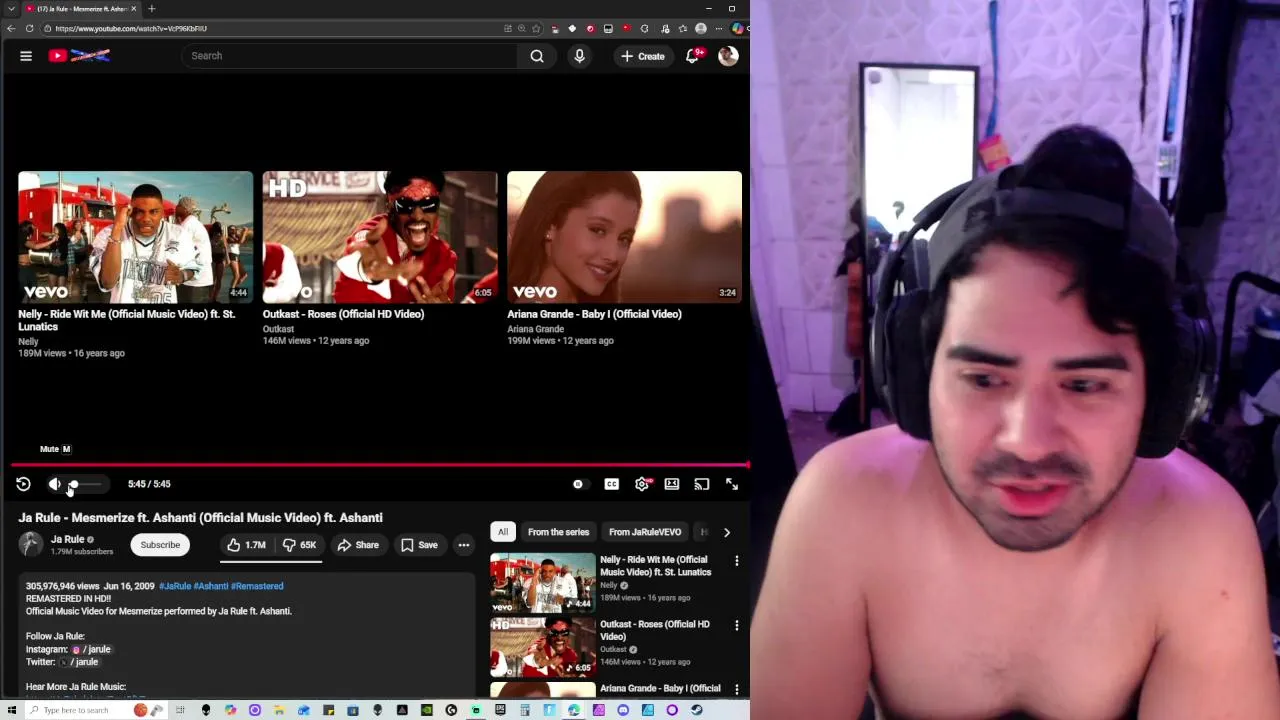Open Outkast Roses sidebar thumbnail

[x=543, y=647]
